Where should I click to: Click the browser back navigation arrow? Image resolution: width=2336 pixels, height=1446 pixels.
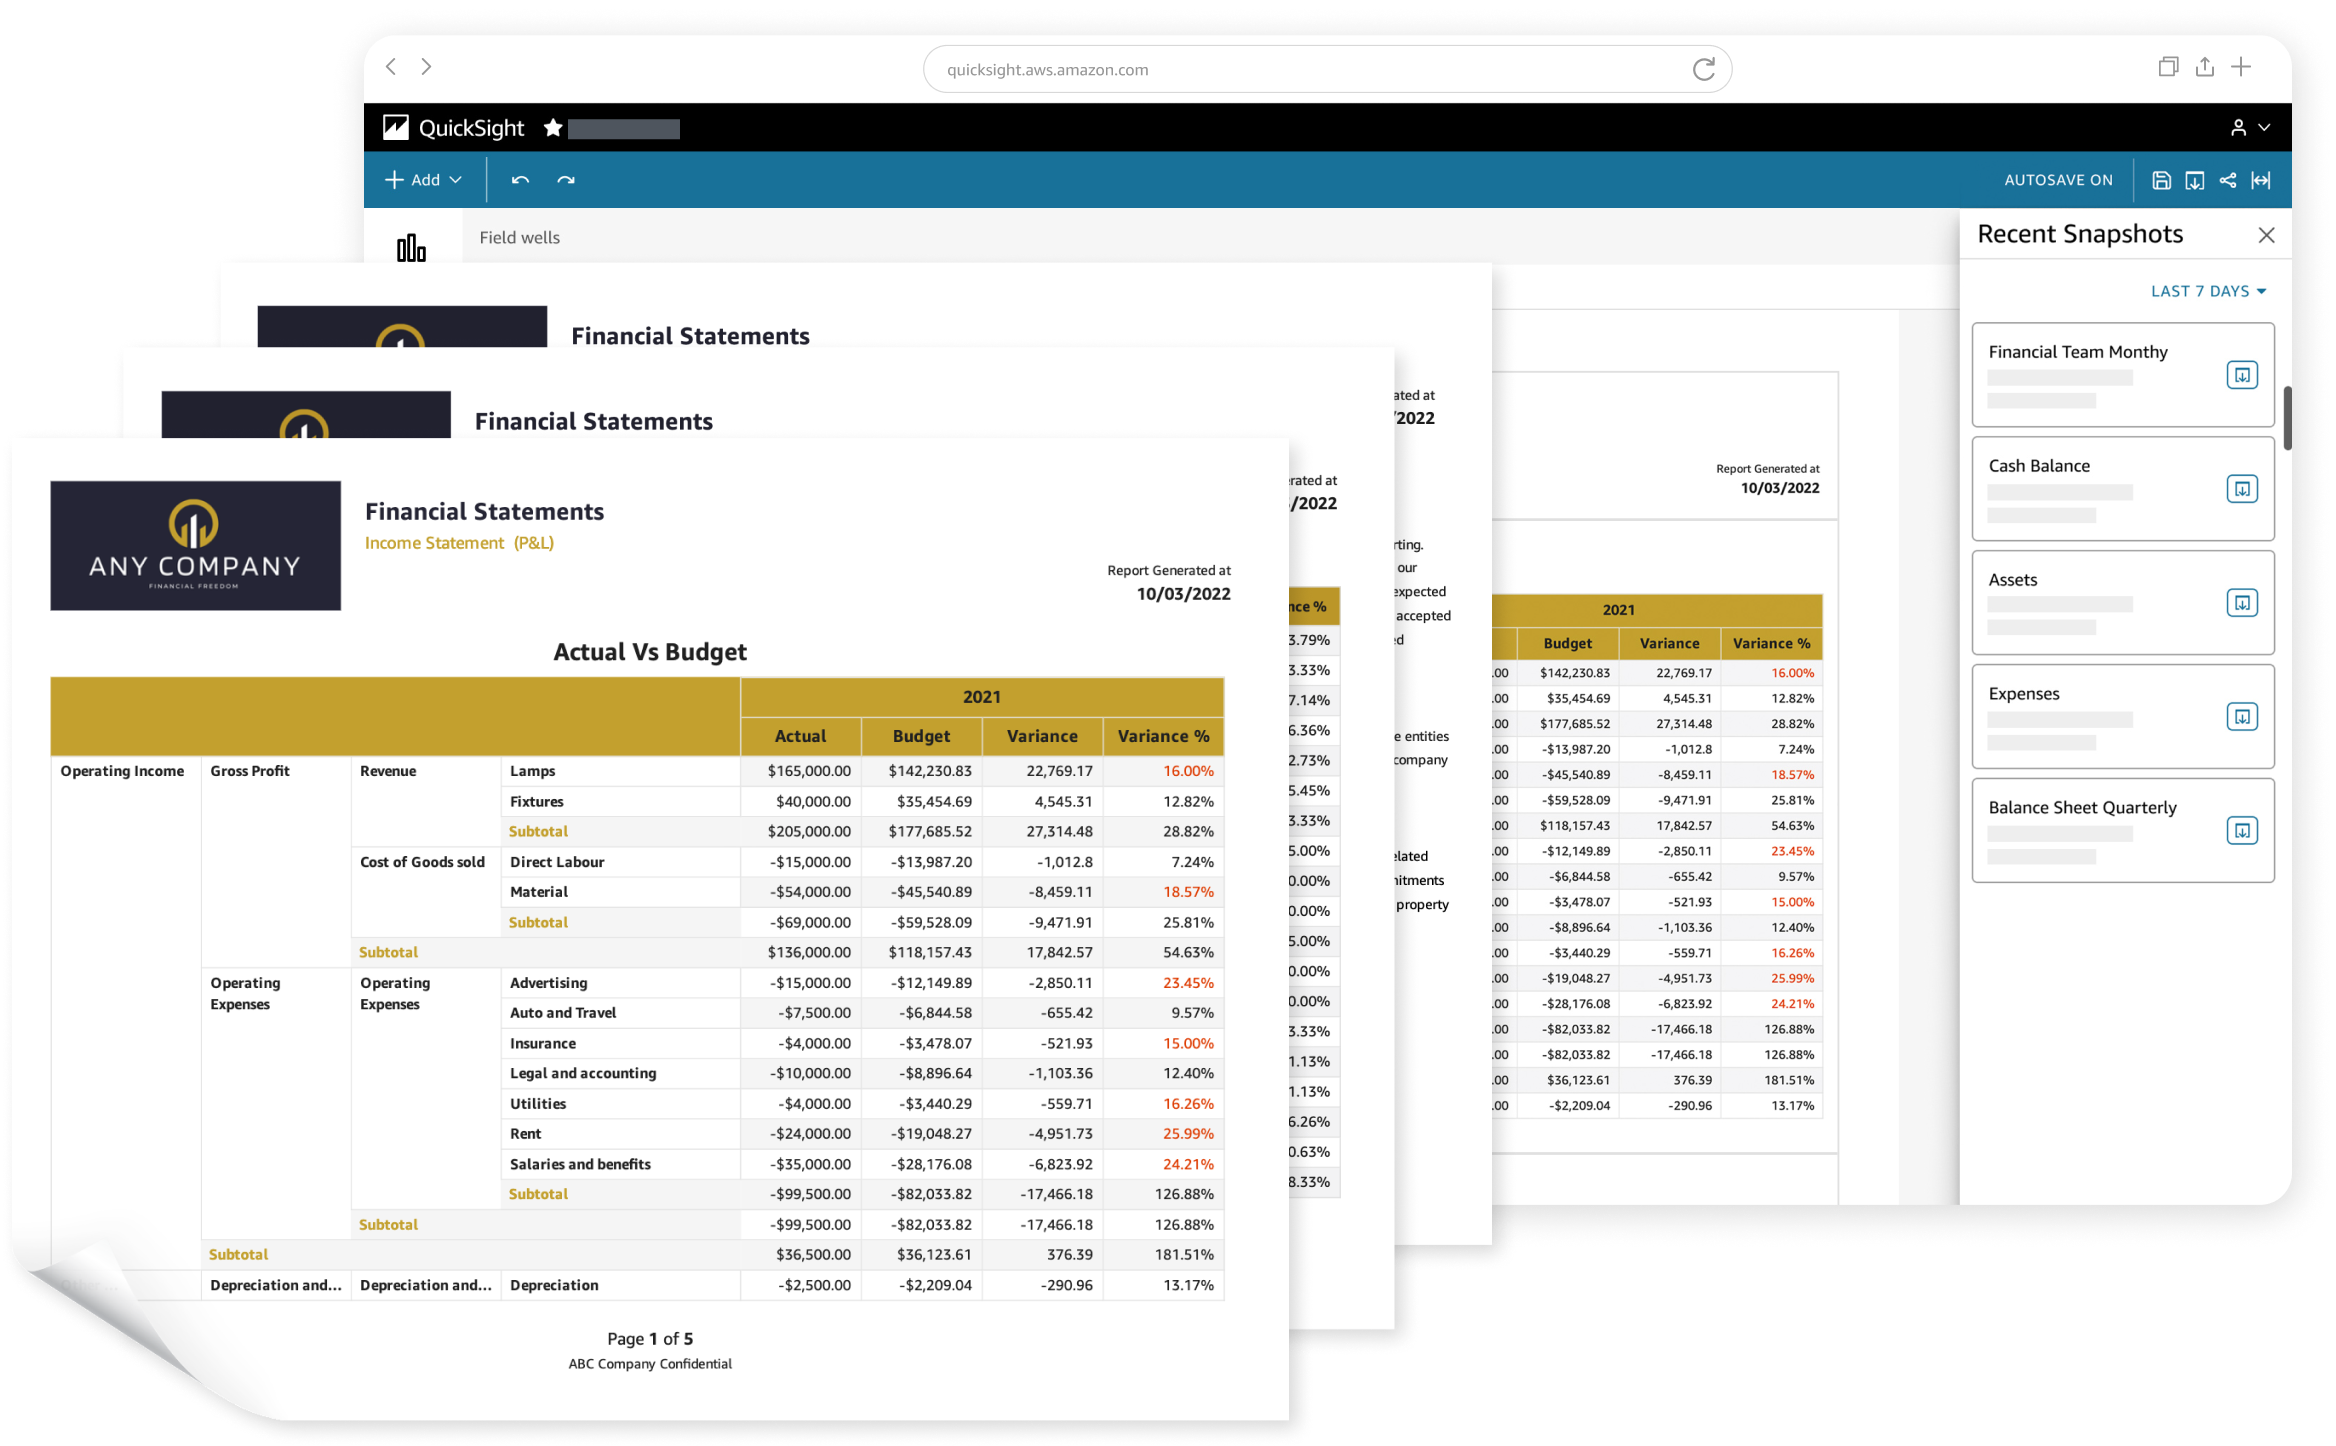coord(392,68)
